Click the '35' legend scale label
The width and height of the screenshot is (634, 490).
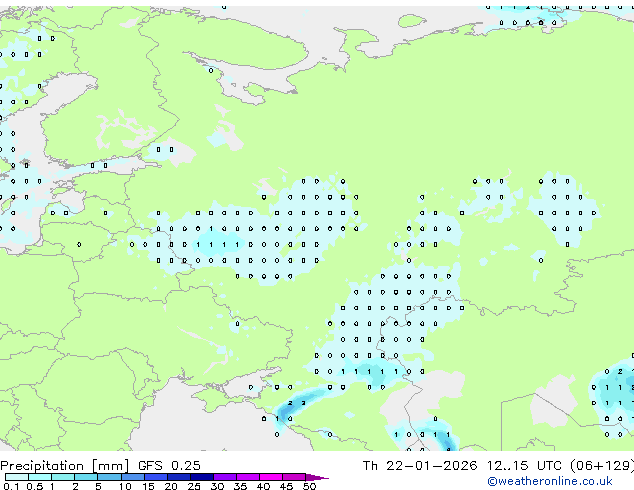[x=240, y=486]
